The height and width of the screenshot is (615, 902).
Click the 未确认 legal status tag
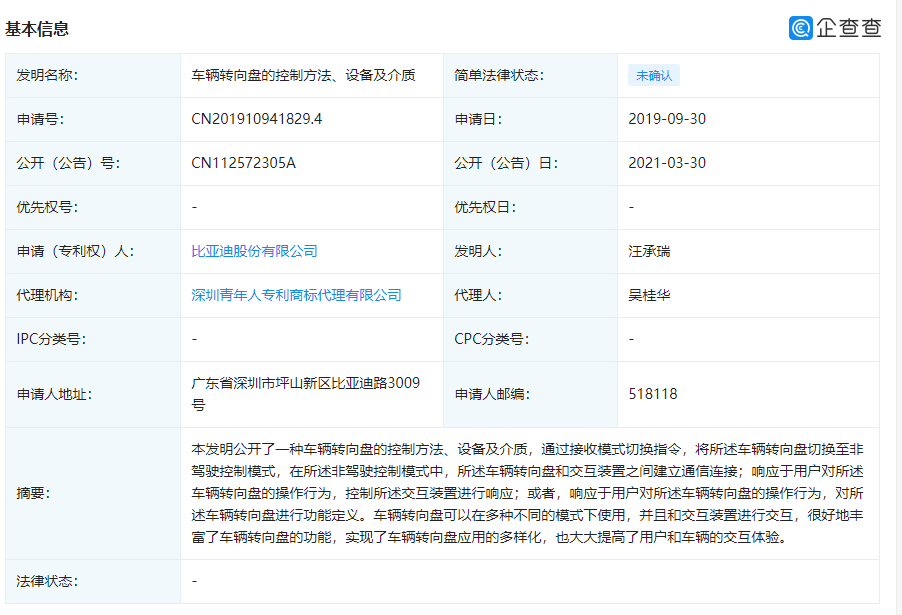click(x=654, y=75)
